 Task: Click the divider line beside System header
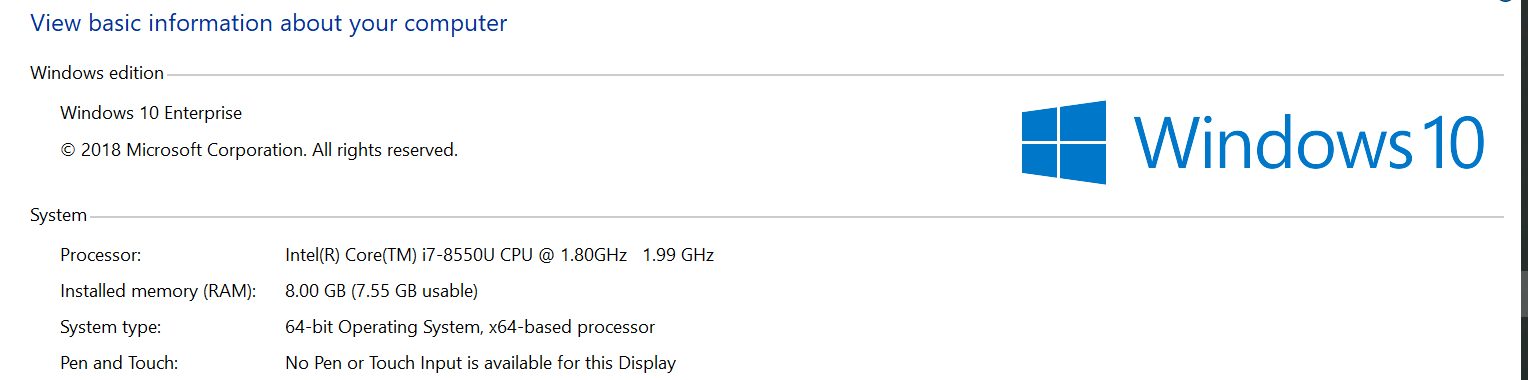pos(796,216)
